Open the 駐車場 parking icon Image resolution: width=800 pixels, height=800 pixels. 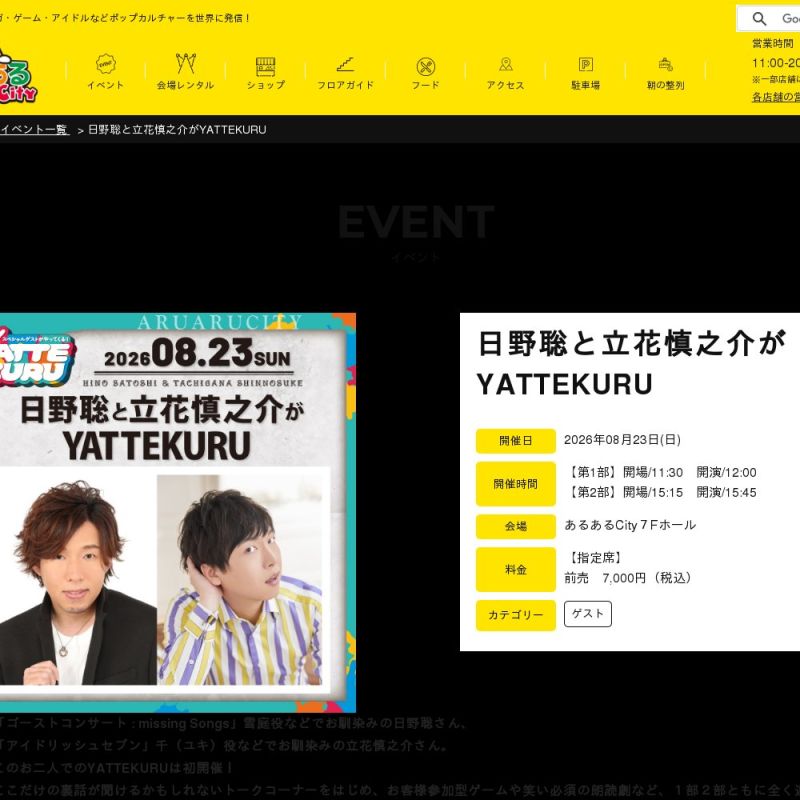click(x=586, y=64)
